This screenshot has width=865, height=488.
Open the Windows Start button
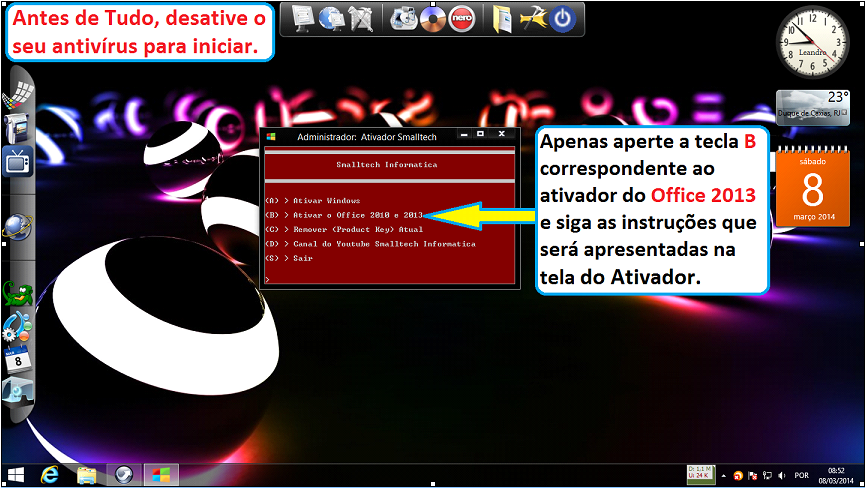coord(16,475)
